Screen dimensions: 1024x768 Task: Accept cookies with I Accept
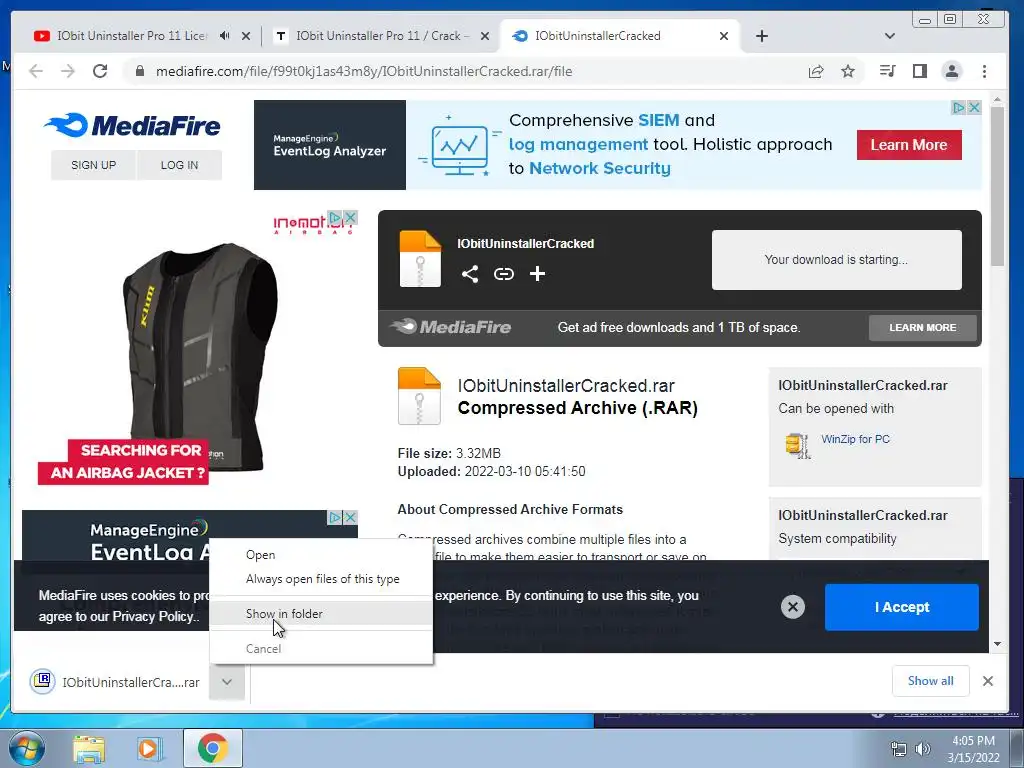click(x=901, y=607)
